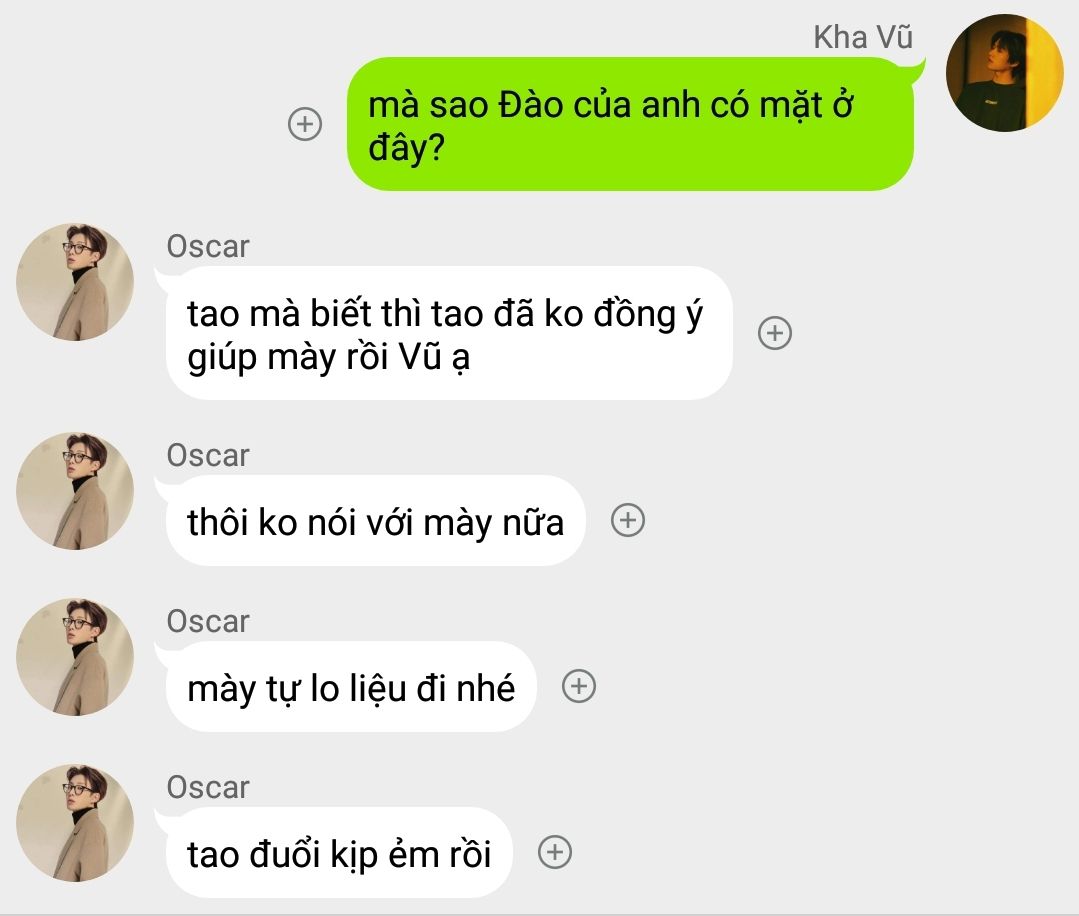Open Oscar's avatar beside 'thôi ko nói' message
Viewport: 1079px width, 916px height.
(x=75, y=491)
